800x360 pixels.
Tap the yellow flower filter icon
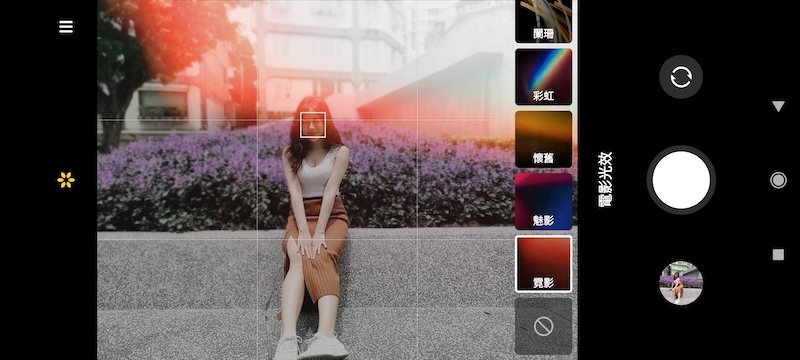coord(66,180)
